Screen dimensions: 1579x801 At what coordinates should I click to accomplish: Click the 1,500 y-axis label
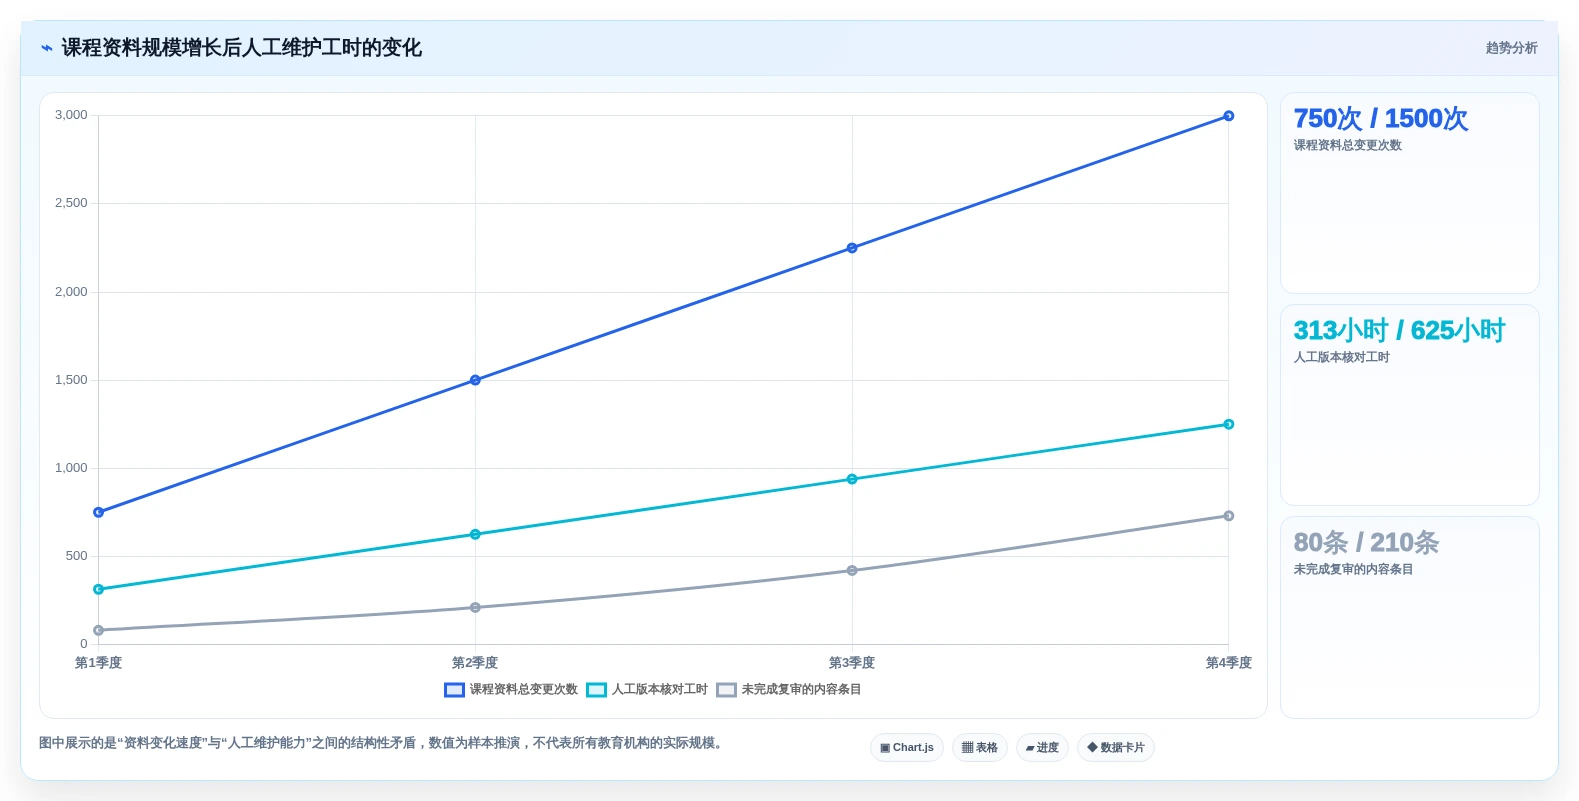[71, 380]
